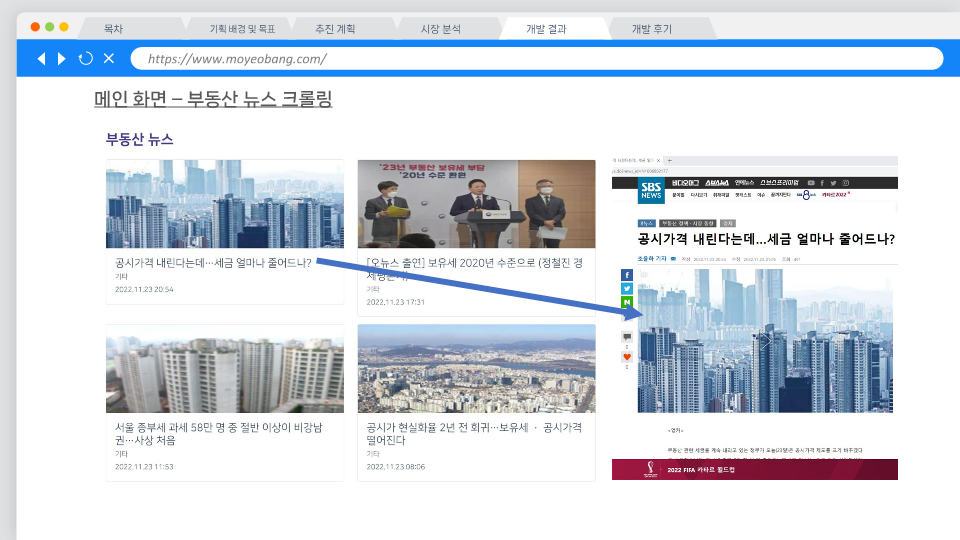960x540 pixels.
Task: Share article on Naver sidebar icon
Action: click(627, 302)
